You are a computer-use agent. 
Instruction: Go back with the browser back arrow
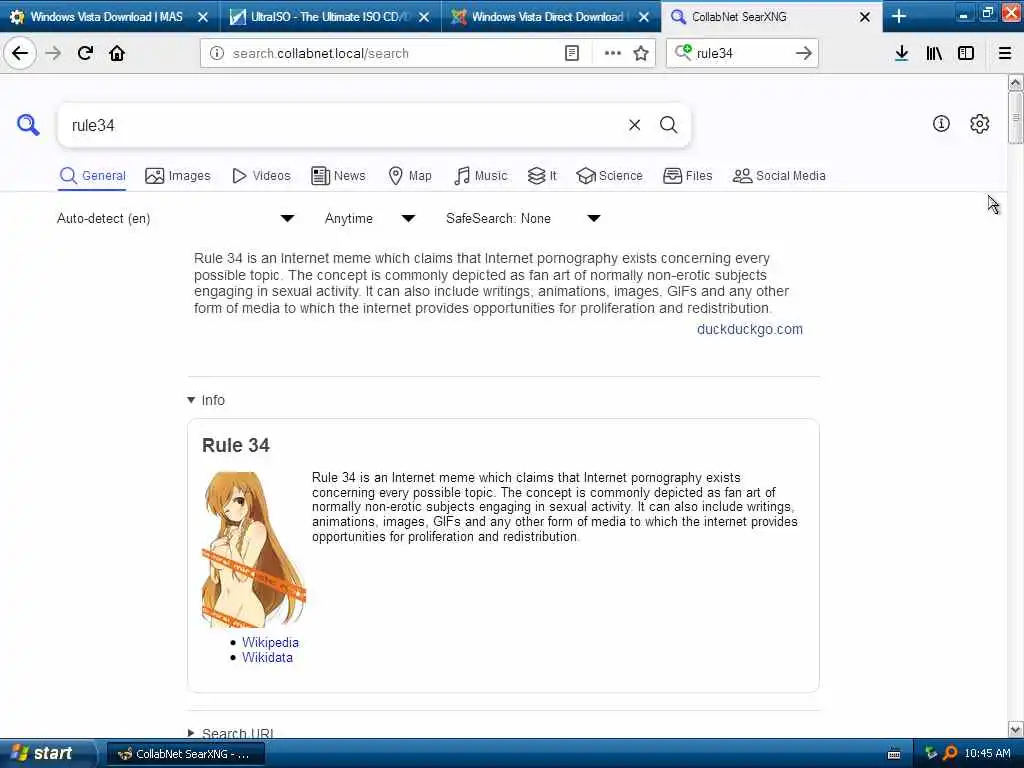pos(20,53)
